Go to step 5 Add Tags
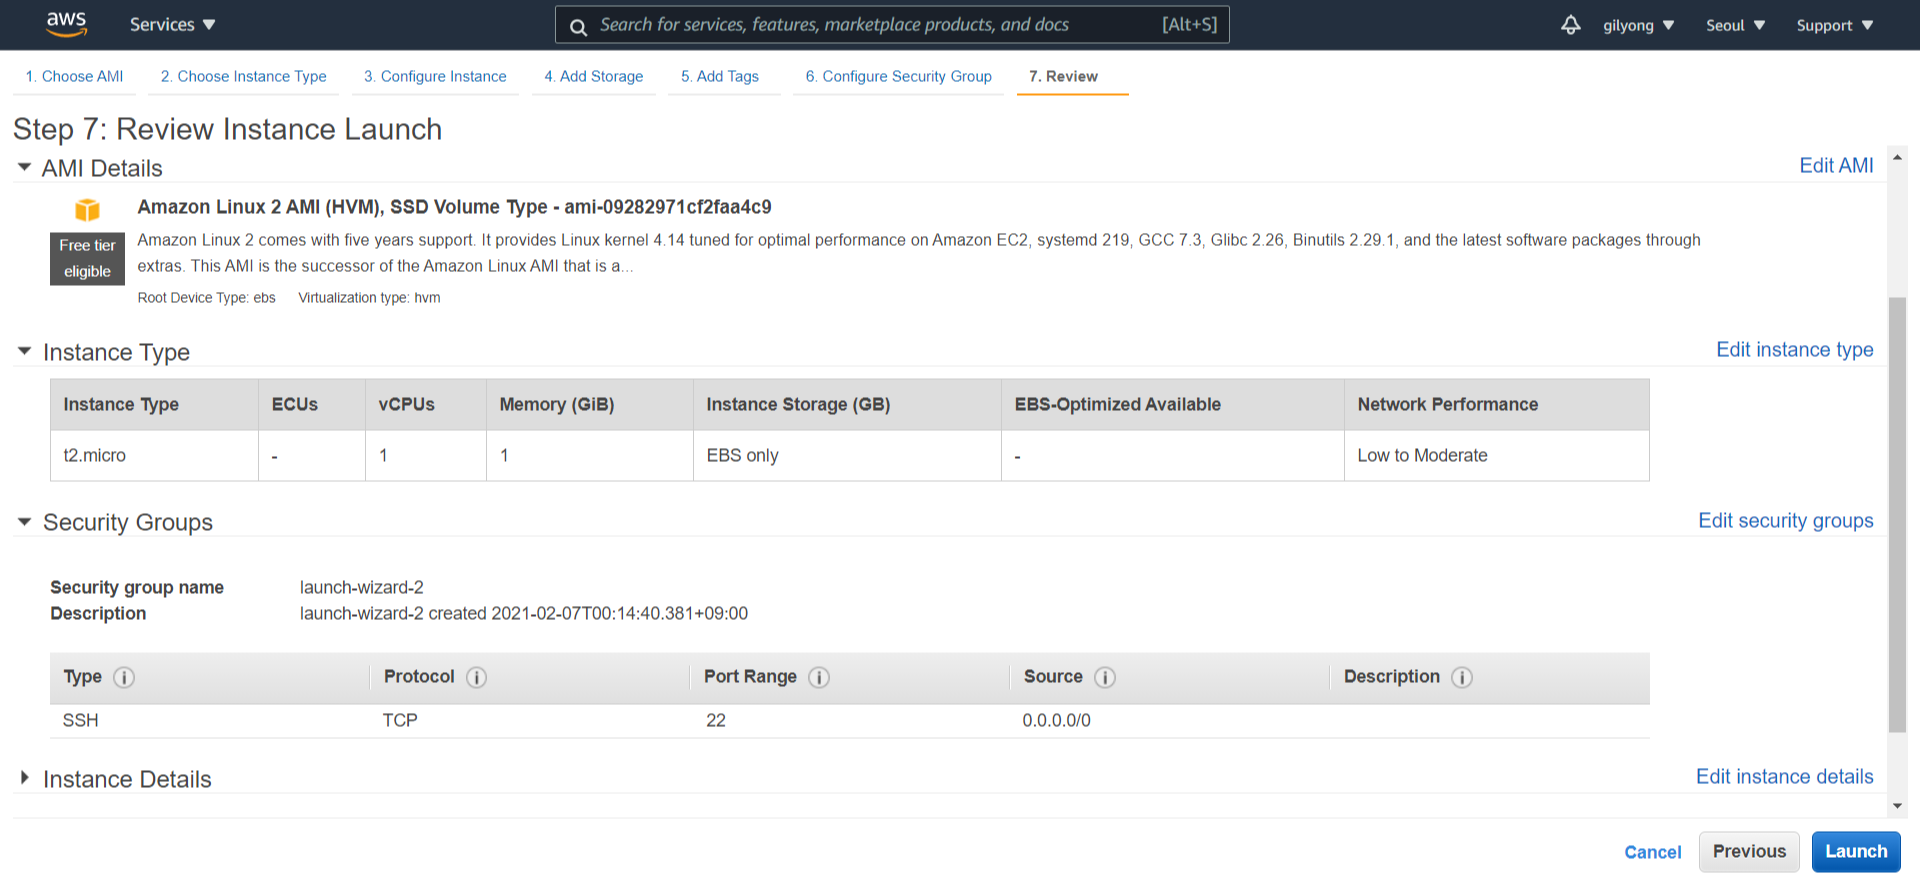1920x892 pixels. coord(720,76)
